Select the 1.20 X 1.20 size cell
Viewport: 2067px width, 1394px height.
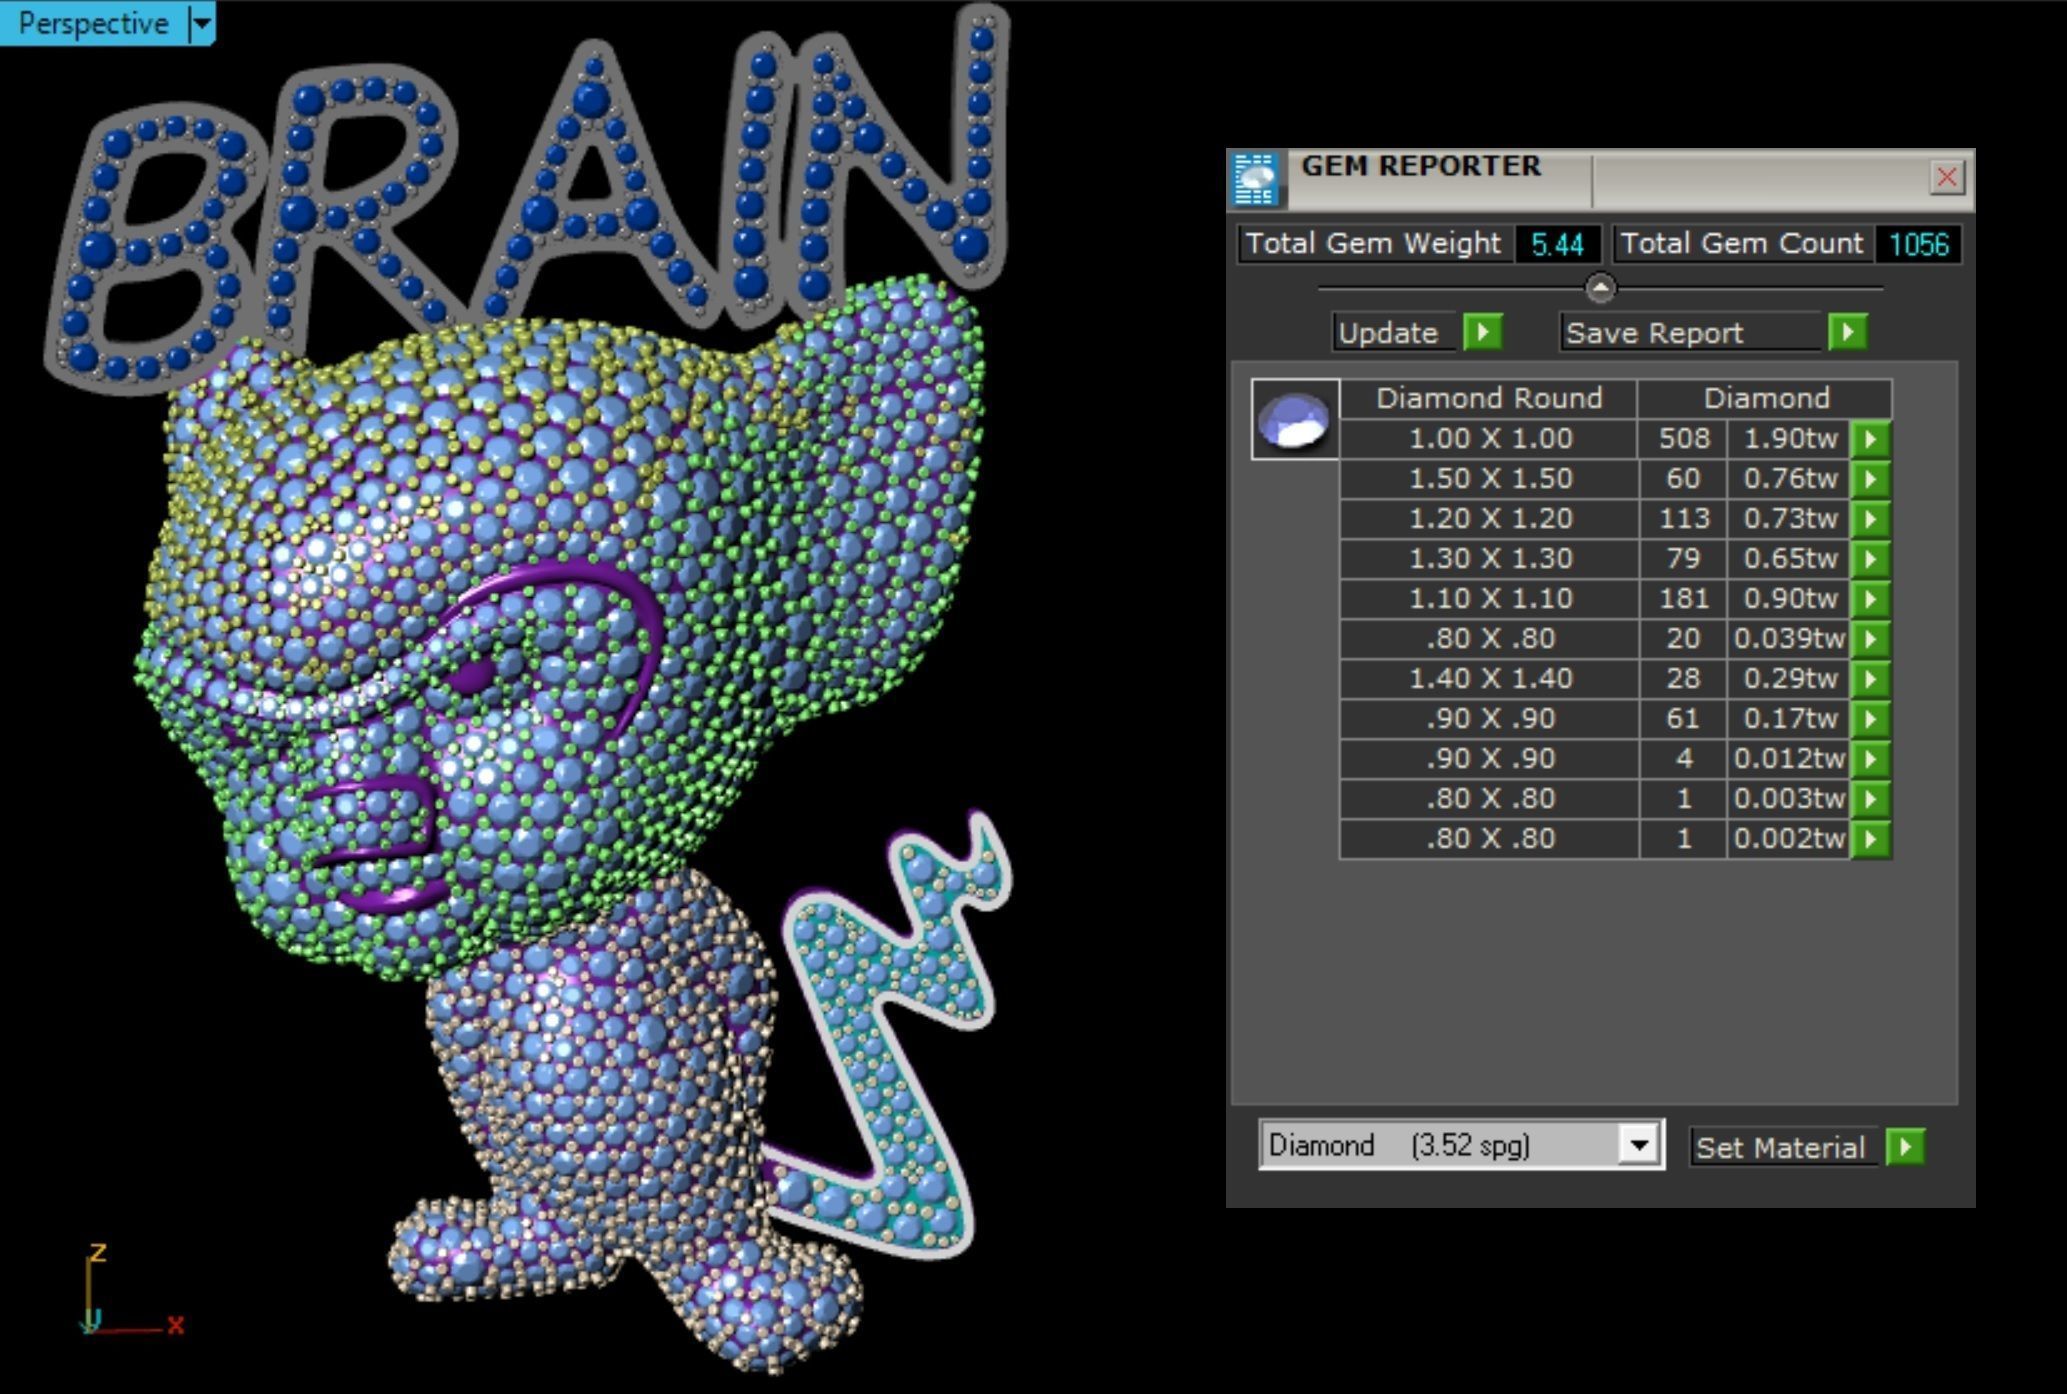click(x=1489, y=519)
